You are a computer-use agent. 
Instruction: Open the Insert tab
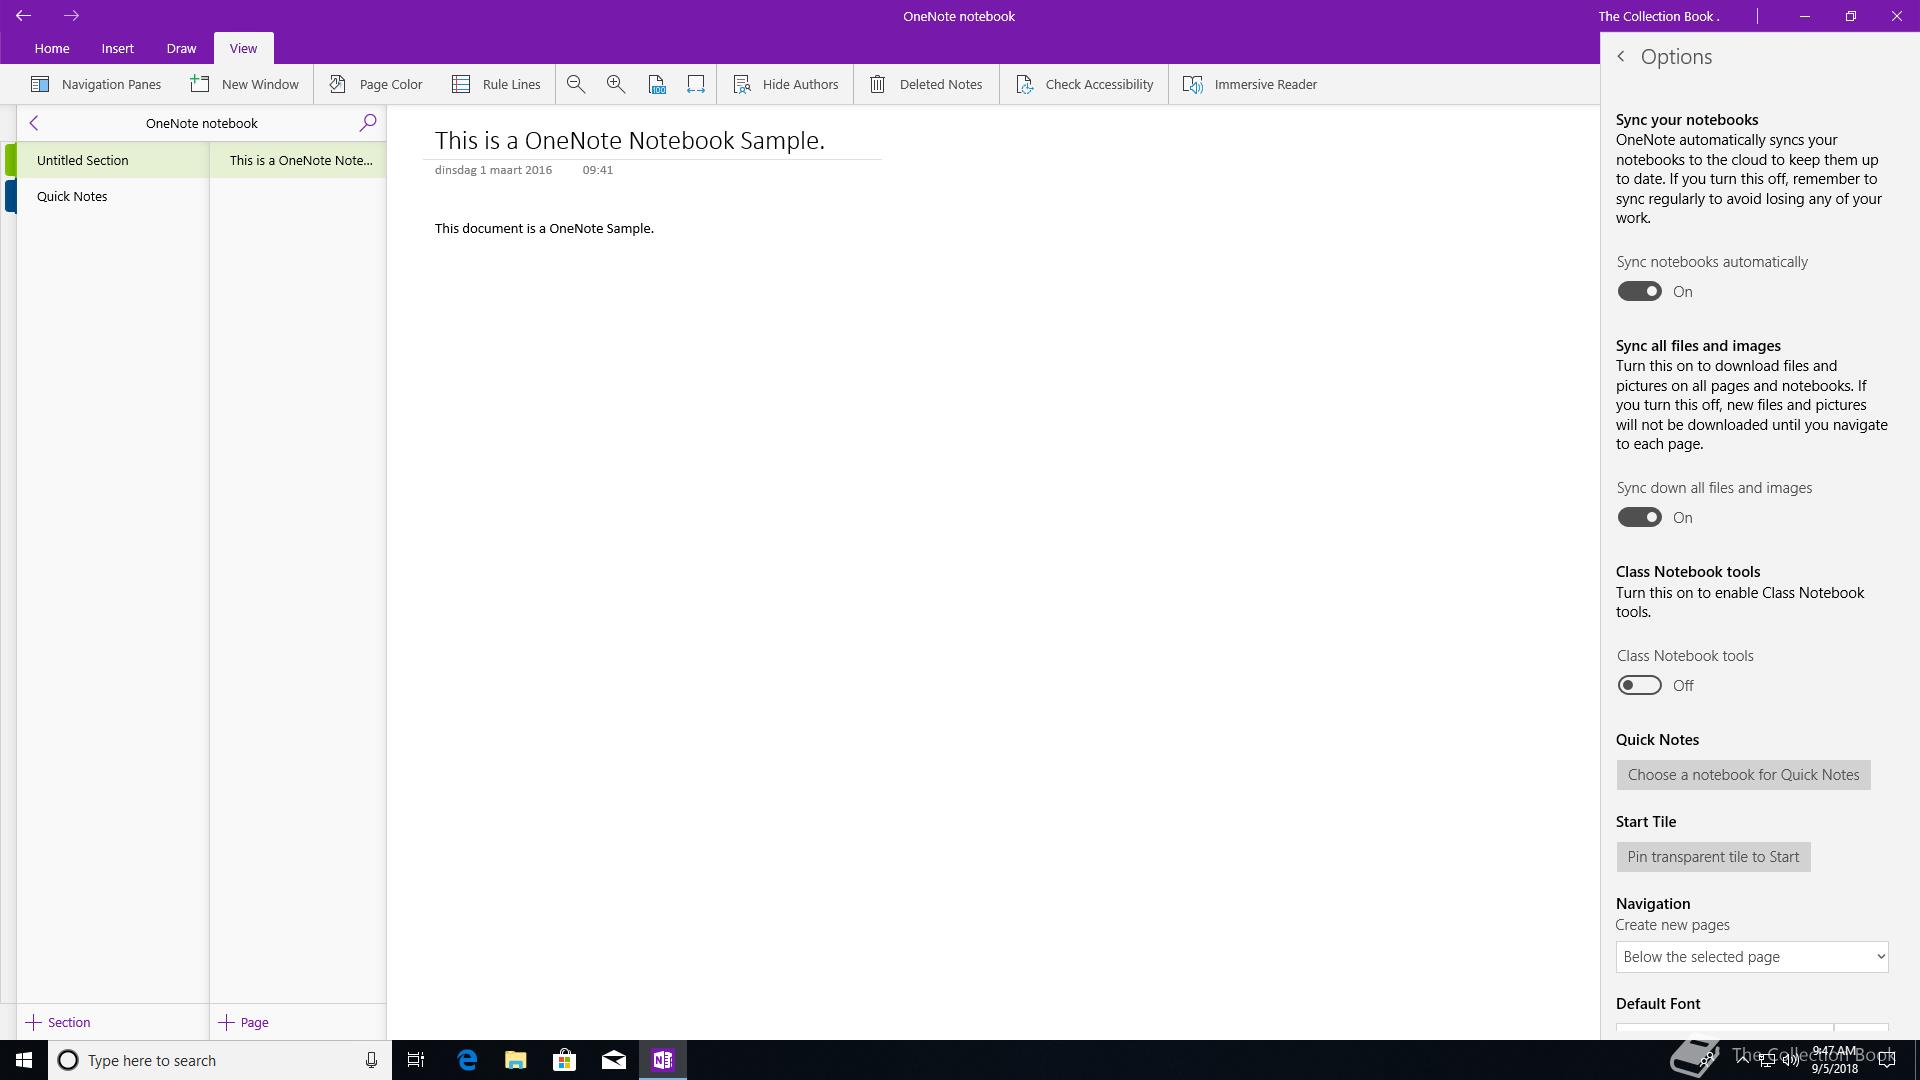(x=117, y=48)
